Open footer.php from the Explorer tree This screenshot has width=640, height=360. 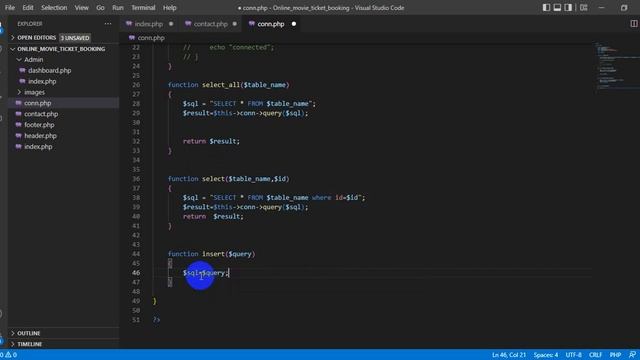pyautogui.click(x=39, y=125)
